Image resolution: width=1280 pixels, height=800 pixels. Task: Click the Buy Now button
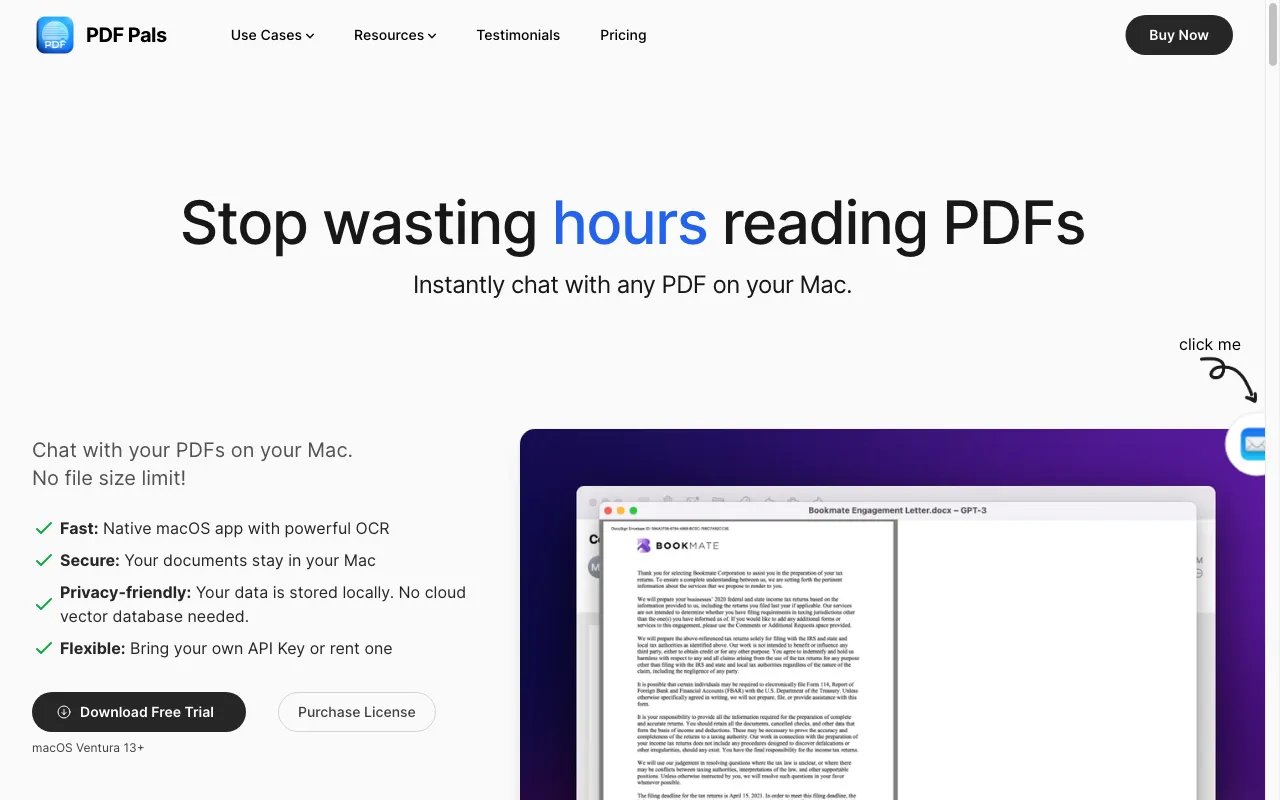pos(1179,35)
